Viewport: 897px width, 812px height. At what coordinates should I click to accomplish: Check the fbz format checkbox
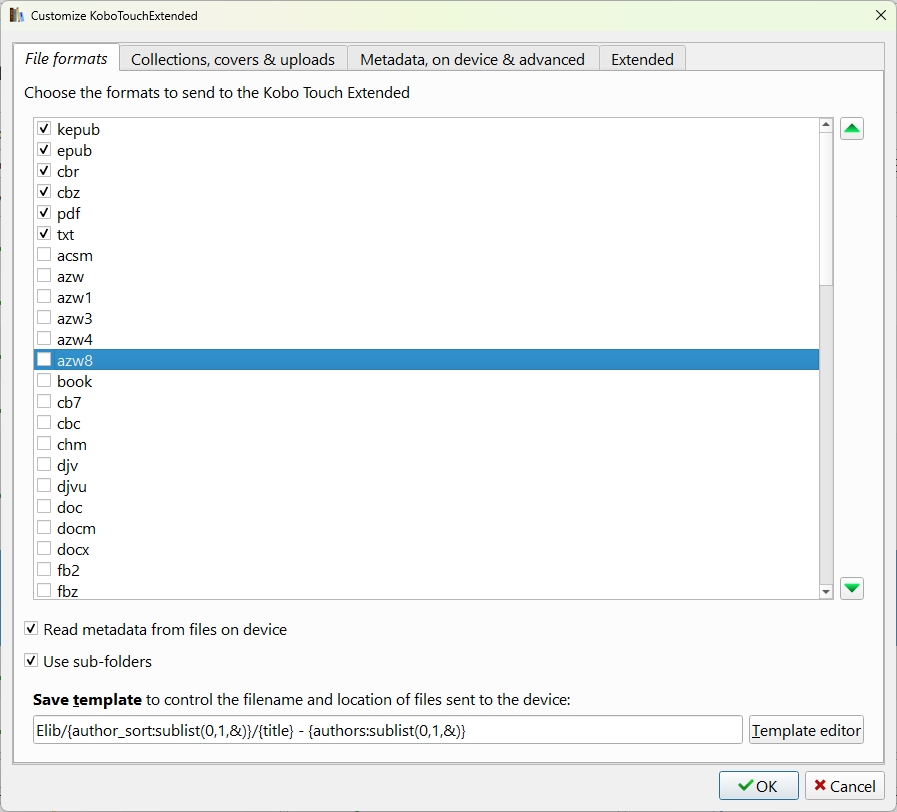pos(44,591)
